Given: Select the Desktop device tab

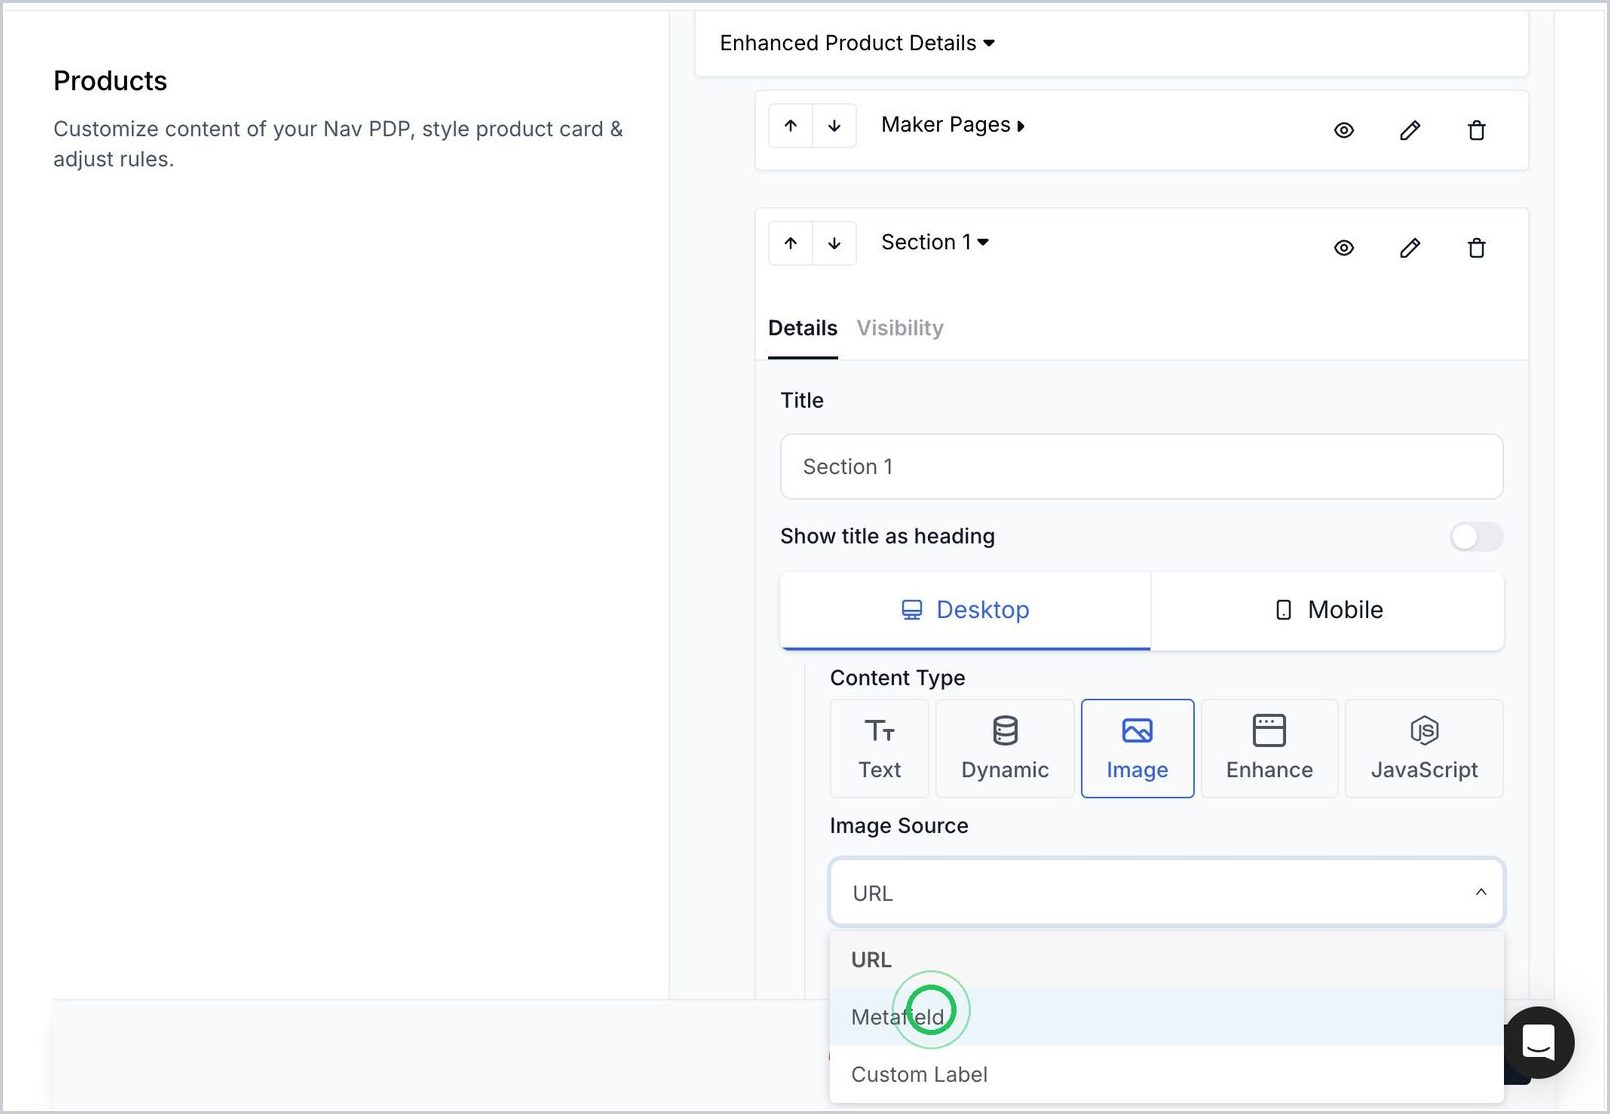Looking at the screenshot, I should (965, 610).
